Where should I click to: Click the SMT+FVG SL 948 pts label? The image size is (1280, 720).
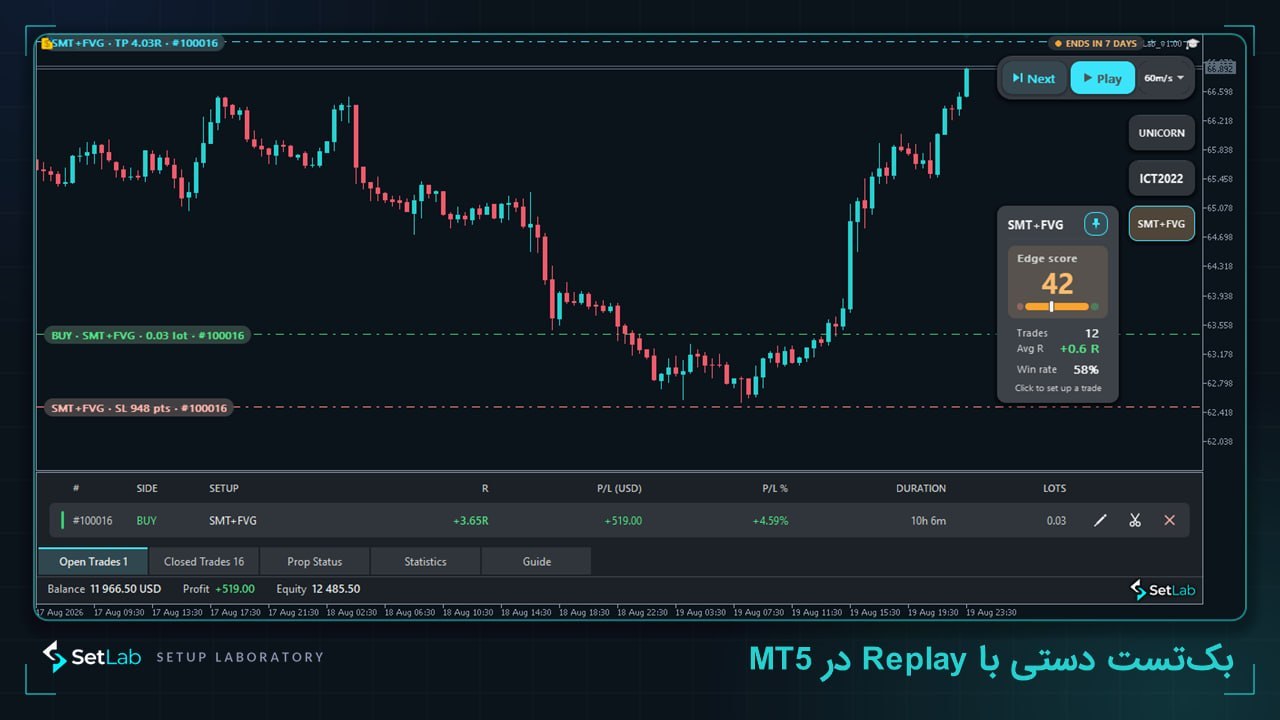tap(139, 408)
